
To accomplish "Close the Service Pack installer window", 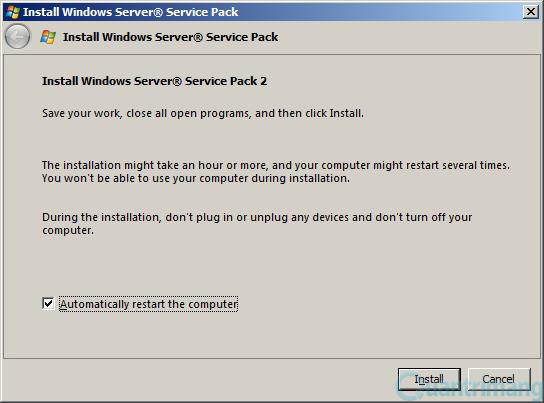I will point(530,12).
